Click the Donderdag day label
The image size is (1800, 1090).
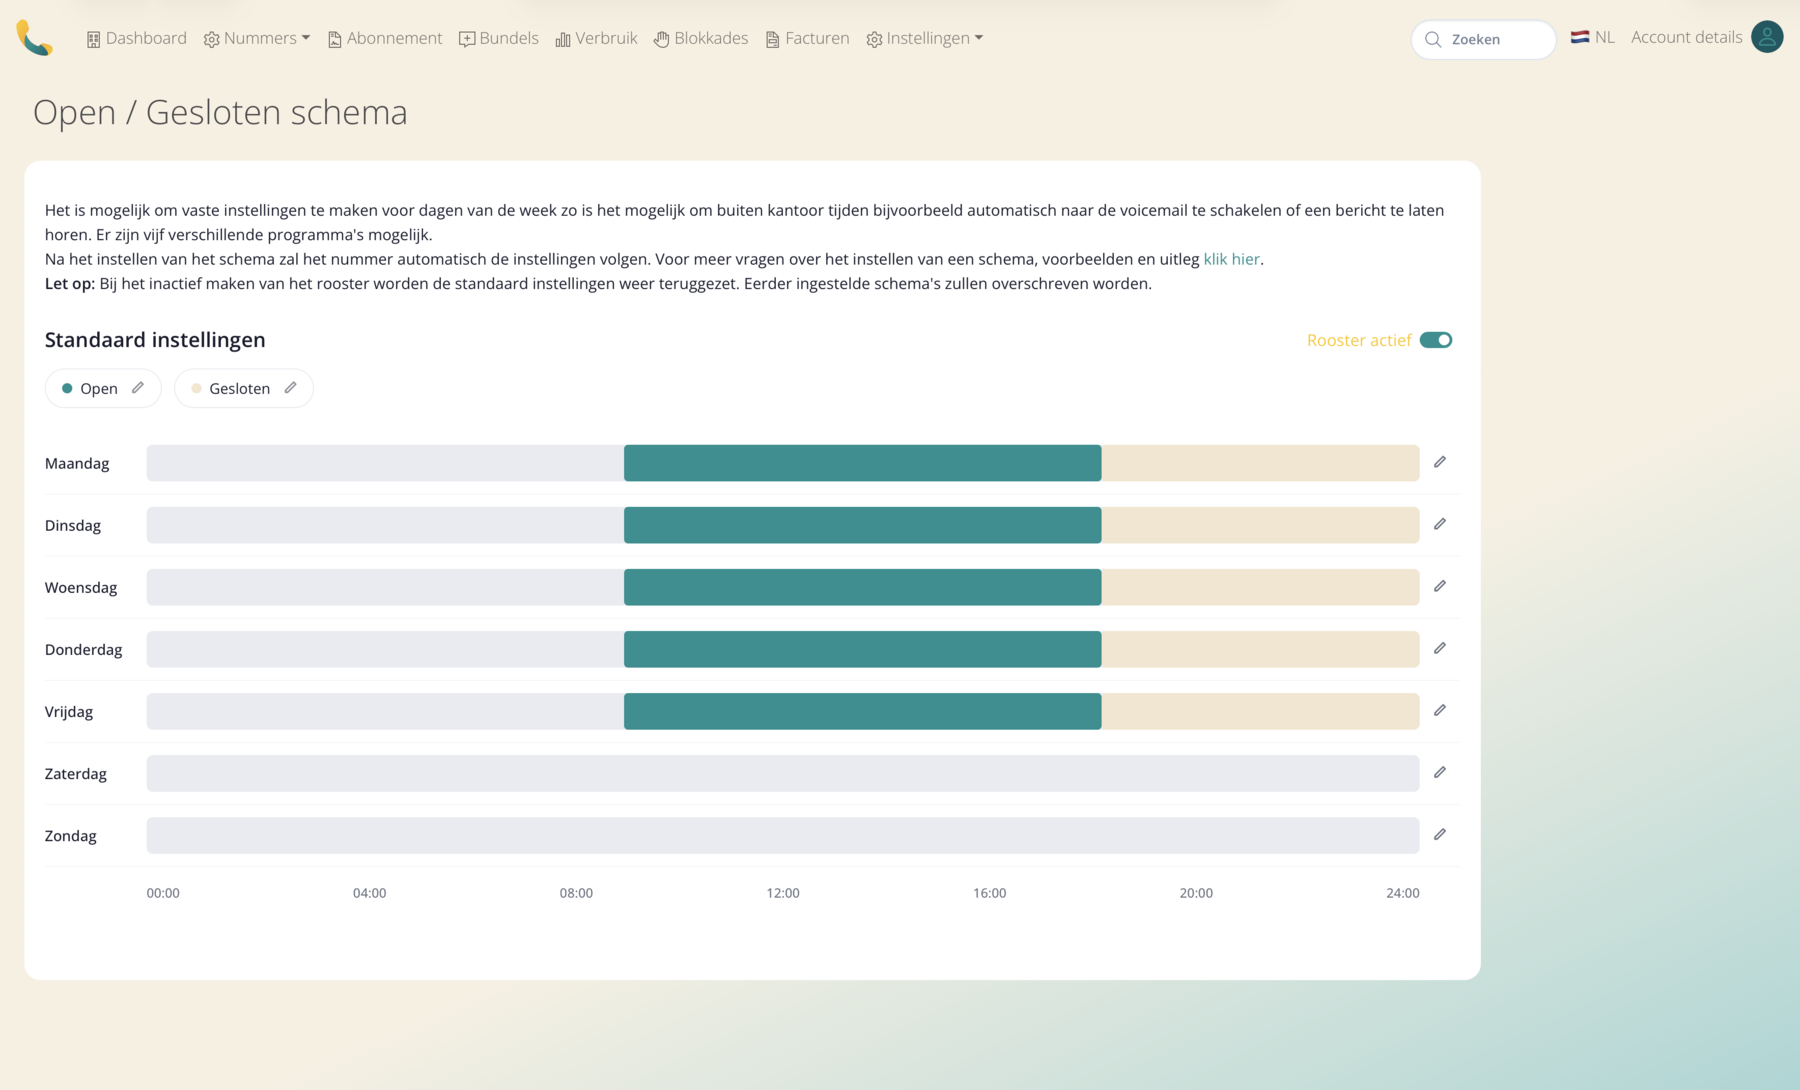(84, 649)
